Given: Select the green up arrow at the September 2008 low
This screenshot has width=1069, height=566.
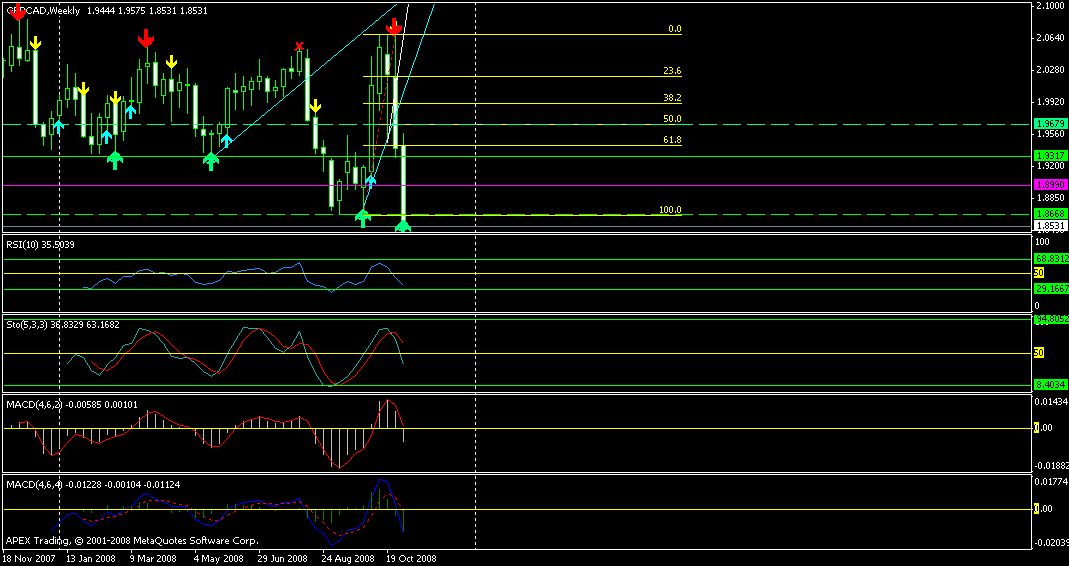Looking at the screenshot, I should (363, 216).
